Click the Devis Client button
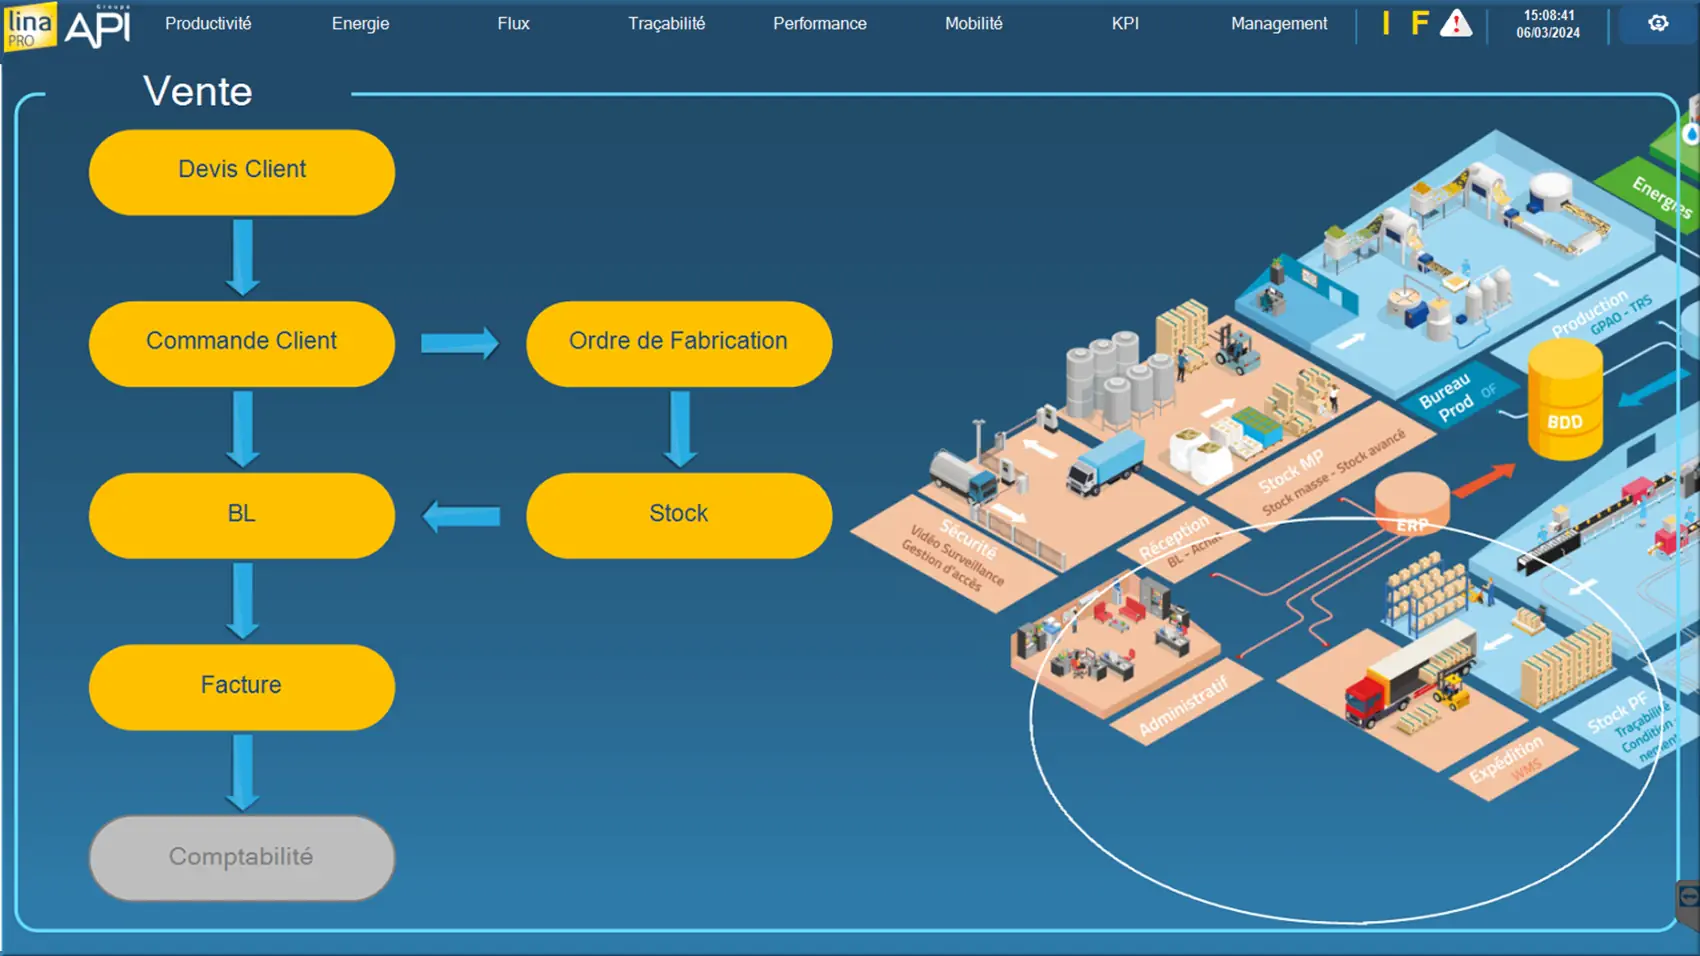Screen dimensions: 1700x956 tap(242, 171)
